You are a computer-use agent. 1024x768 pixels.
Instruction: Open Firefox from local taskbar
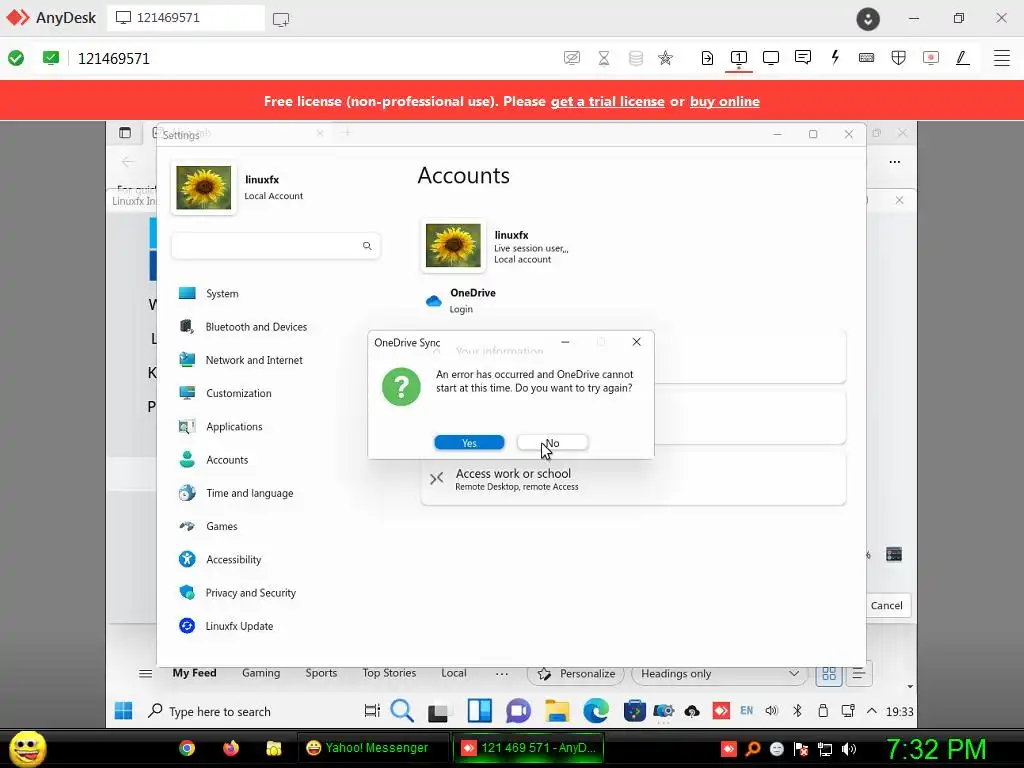(x=231, y=748)
